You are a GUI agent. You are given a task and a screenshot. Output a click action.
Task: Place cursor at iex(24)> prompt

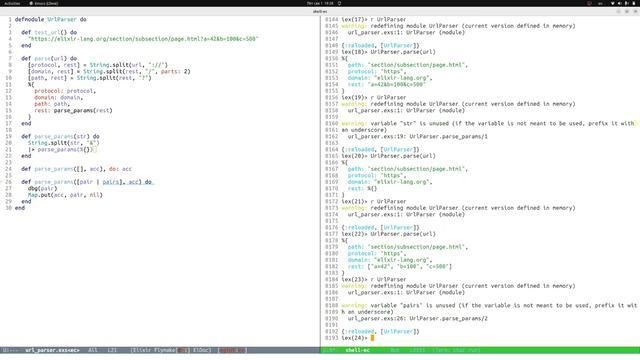pos(372,338)
